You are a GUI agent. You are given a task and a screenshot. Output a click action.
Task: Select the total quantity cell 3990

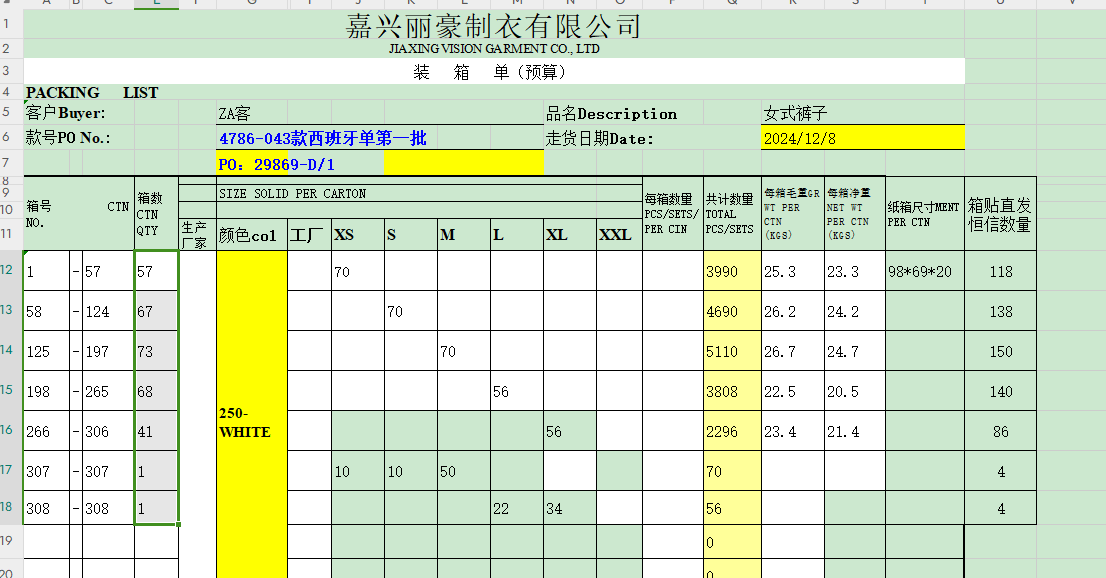coord(731,272)
